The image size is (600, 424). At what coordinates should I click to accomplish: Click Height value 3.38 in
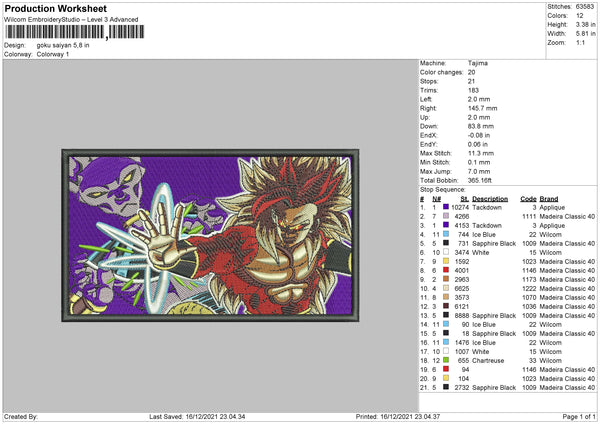[585, 24]
